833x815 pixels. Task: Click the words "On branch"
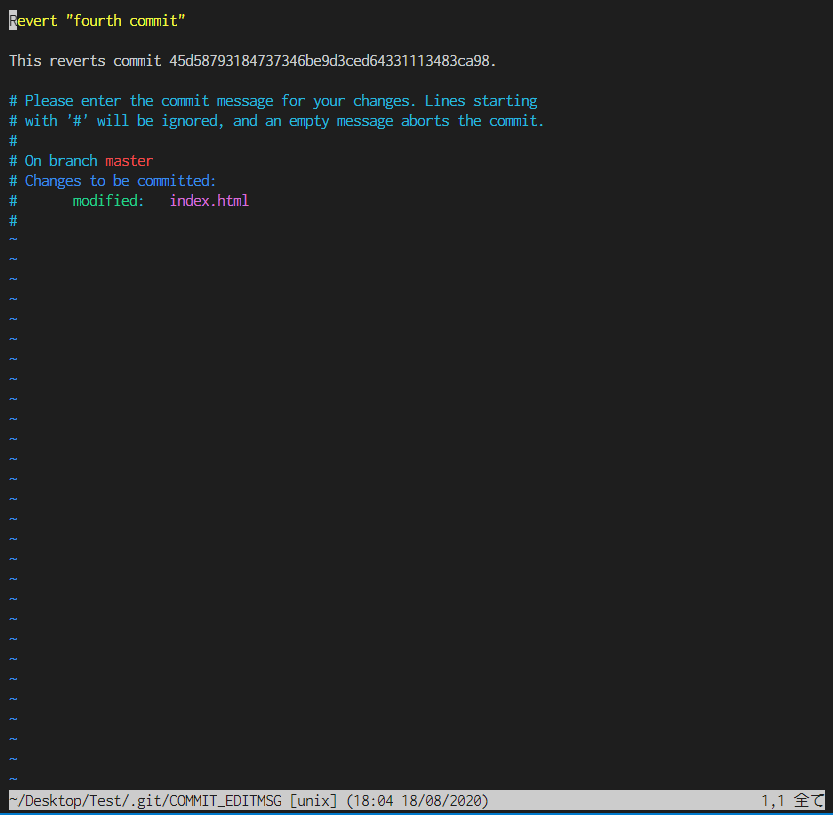[61, 161]
